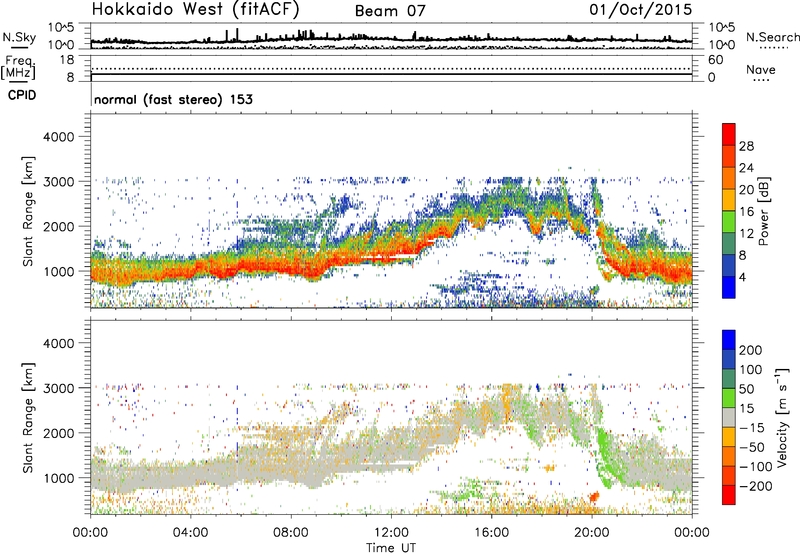Pick the yellow 16–20 dB Power colorbar segment
Image resolution: width=800 pixels, height=554 pixels.
click(729, 200)
